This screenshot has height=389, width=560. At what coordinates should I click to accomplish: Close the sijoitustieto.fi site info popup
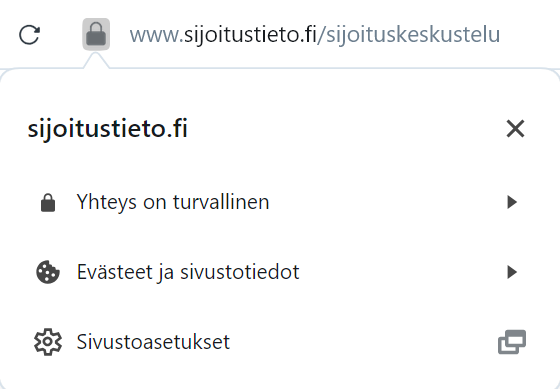coord(515,129)
